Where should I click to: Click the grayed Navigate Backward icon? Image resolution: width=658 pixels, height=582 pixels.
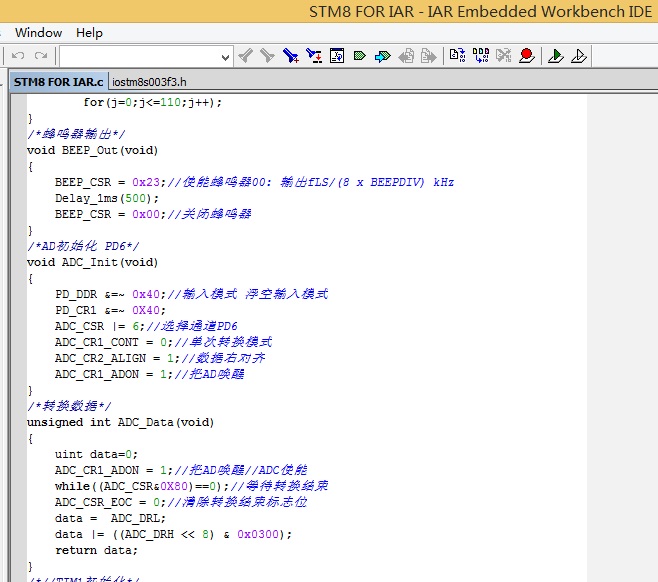[x=406, y=56]
